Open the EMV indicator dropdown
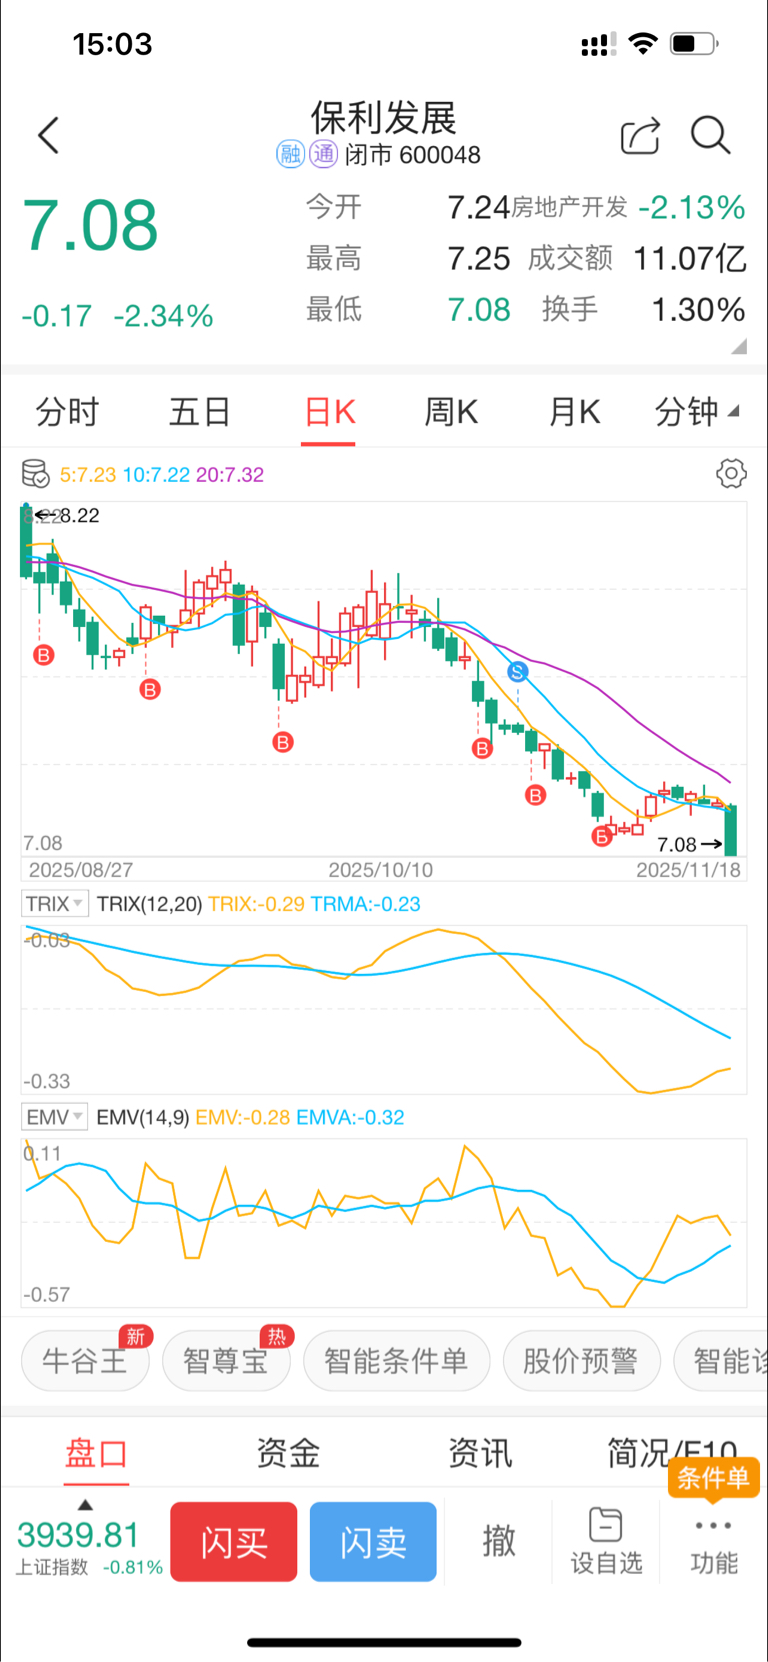Screen dimensions: 768x1662 tap(55, 1117)
